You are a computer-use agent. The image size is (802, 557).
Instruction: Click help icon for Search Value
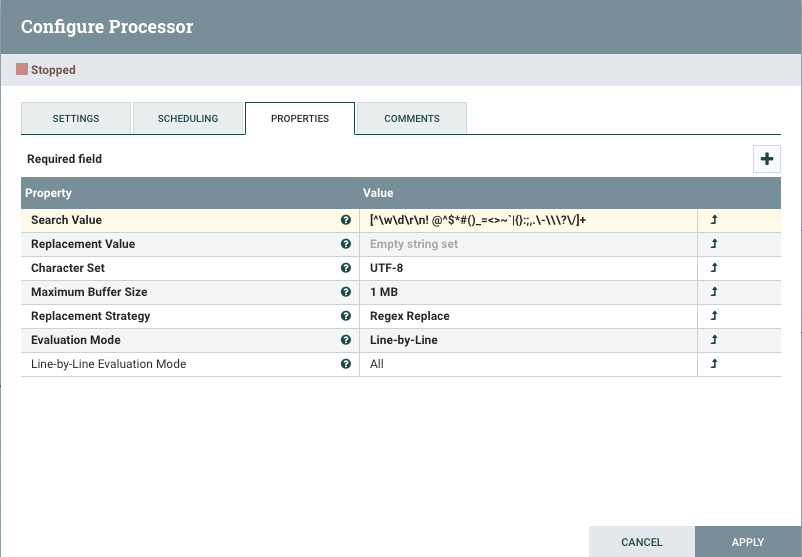point(346,220)
